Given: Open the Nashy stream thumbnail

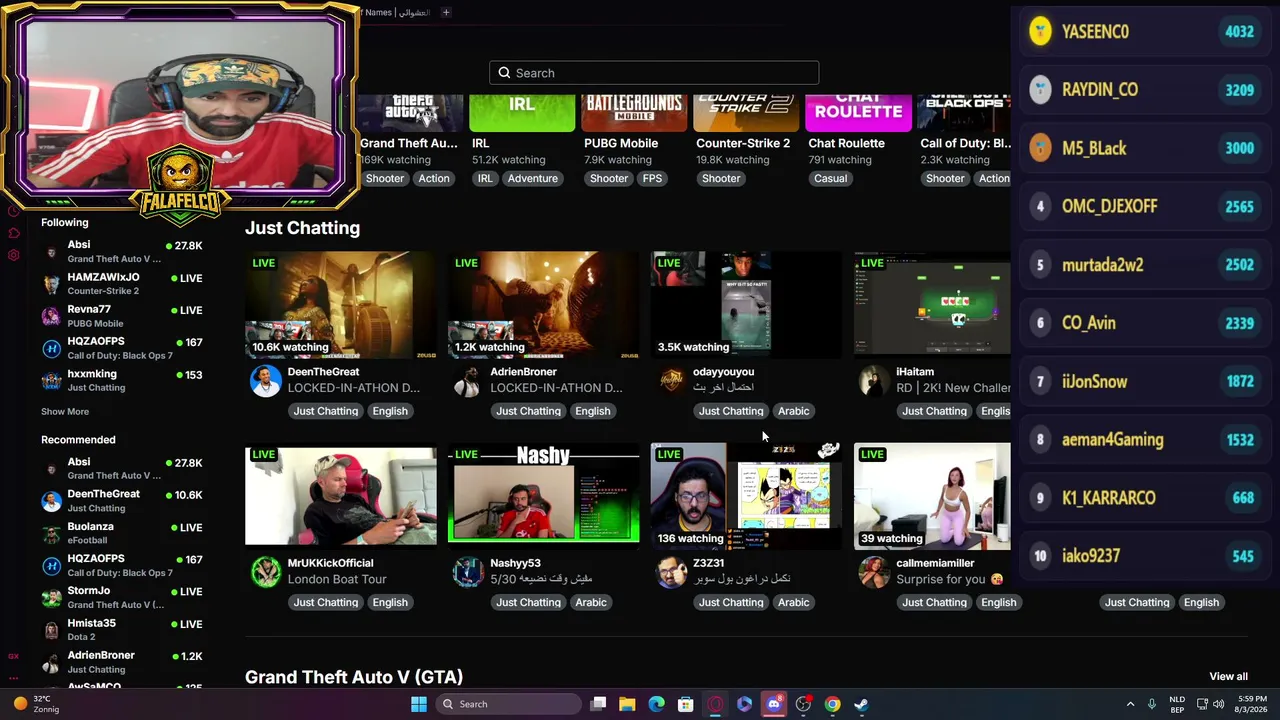Looking at the screenshot, I should [x=544, y=496].
